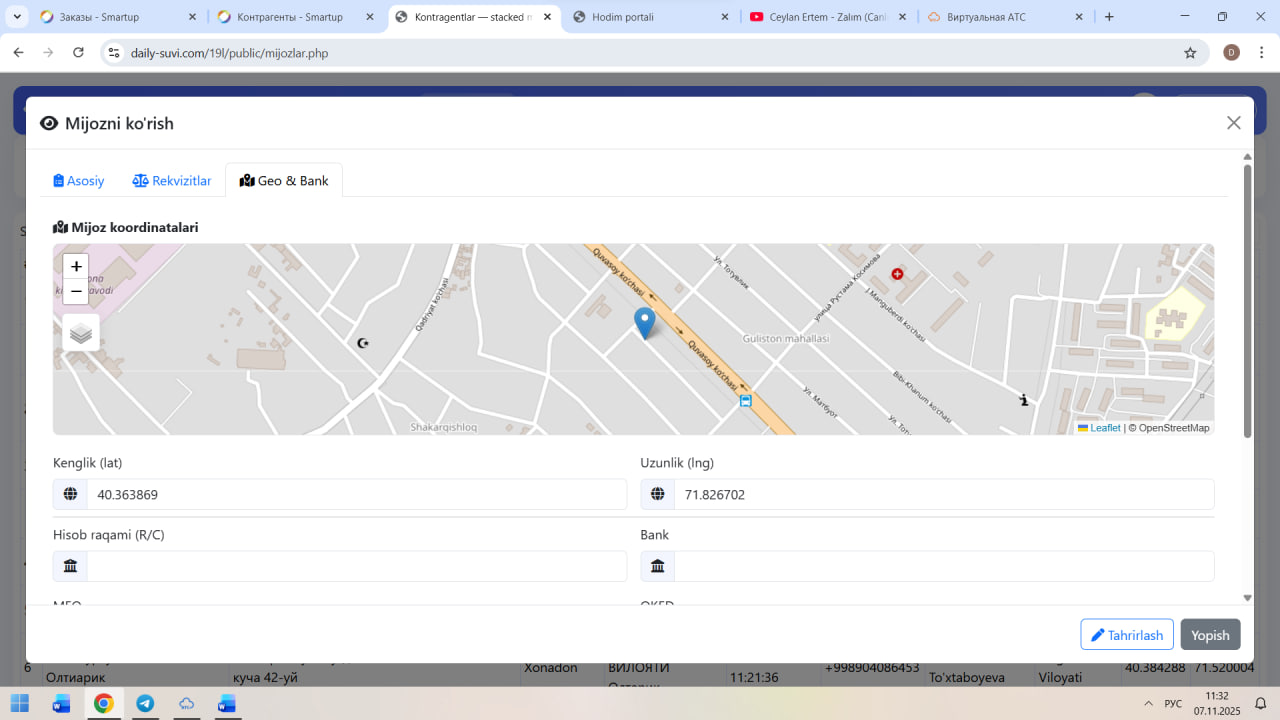
Task: Click the Tahrirlash edit button
Action: point(1126,635)
